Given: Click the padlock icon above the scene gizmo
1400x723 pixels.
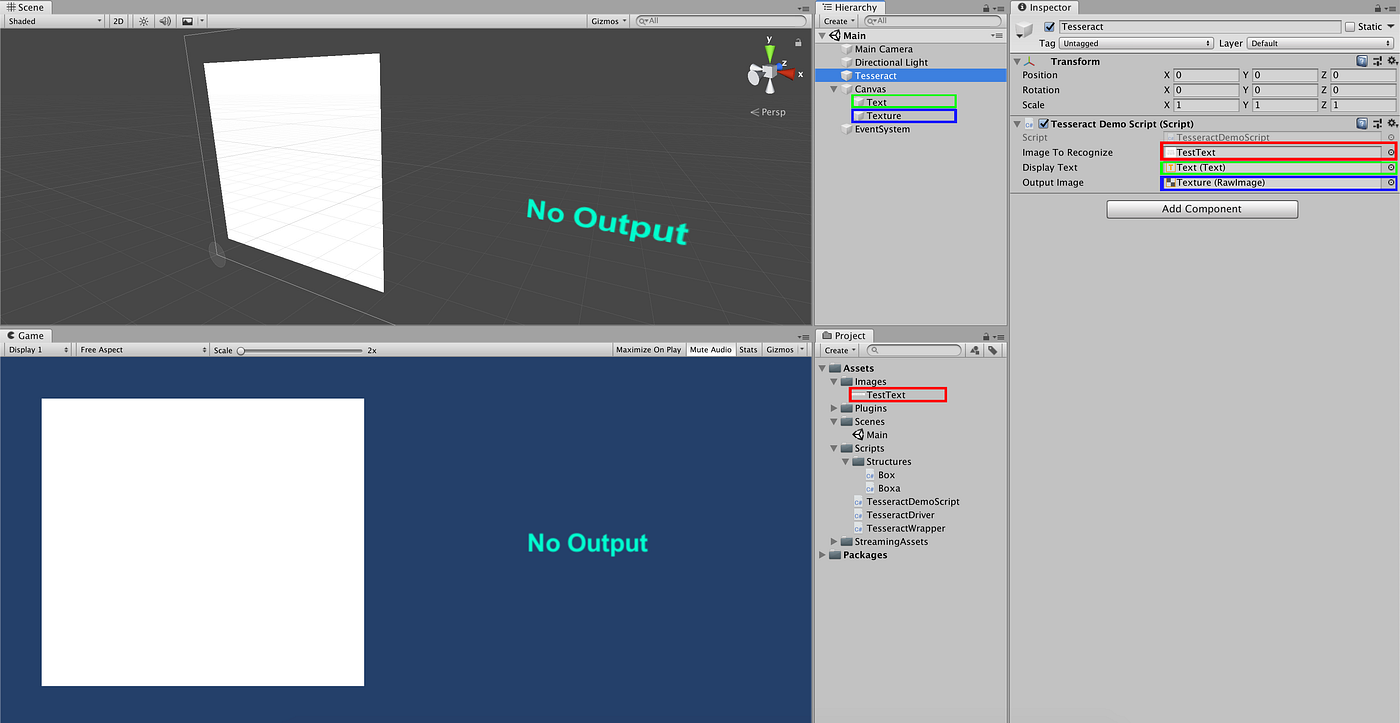Looking at the screenshot, I should pos(798,44).
